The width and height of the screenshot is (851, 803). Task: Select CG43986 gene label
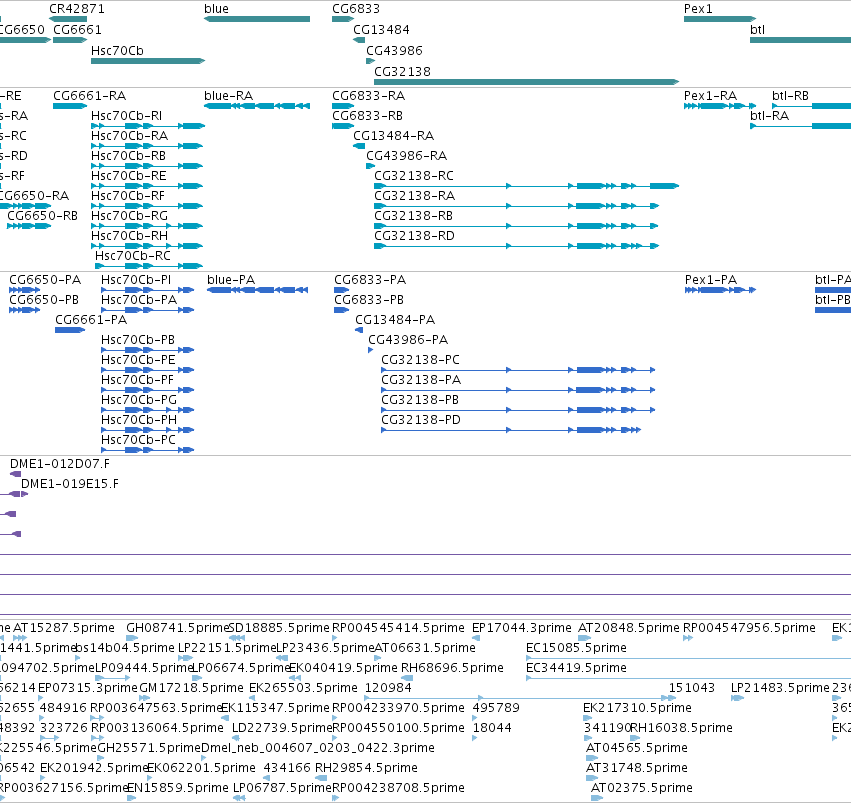(394, 51)
